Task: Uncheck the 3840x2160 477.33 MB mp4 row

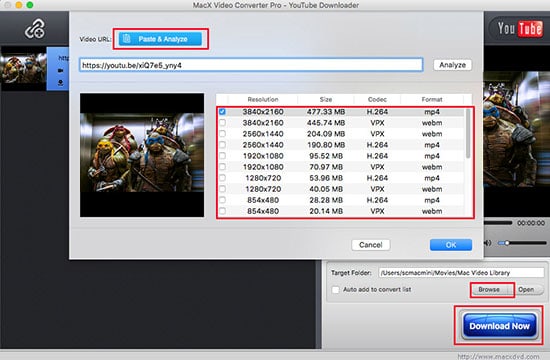Action: point(222,112)
